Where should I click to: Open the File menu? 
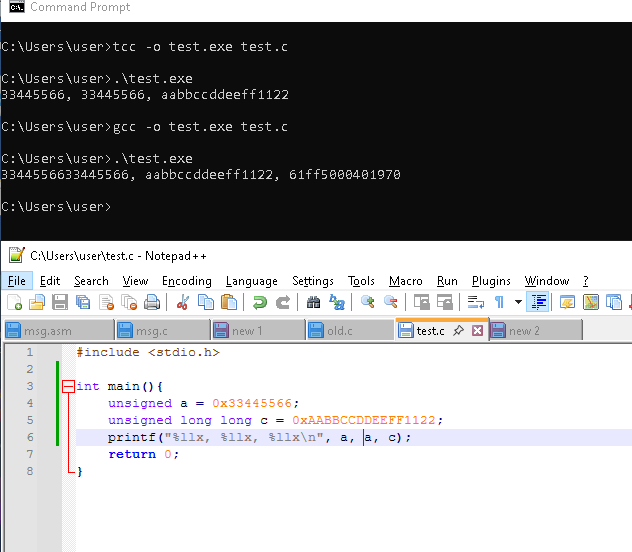pyautogui.click(x=17, y=281)
